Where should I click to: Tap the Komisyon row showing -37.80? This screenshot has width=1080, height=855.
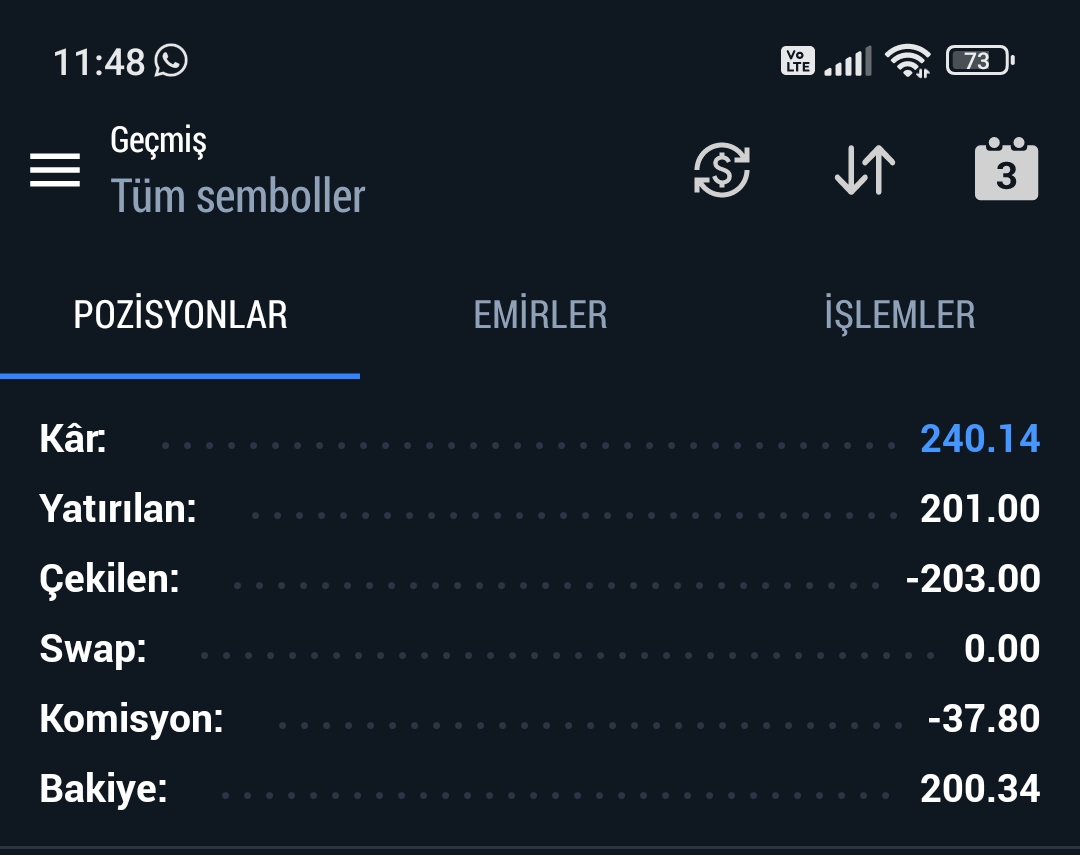(539, 719)
